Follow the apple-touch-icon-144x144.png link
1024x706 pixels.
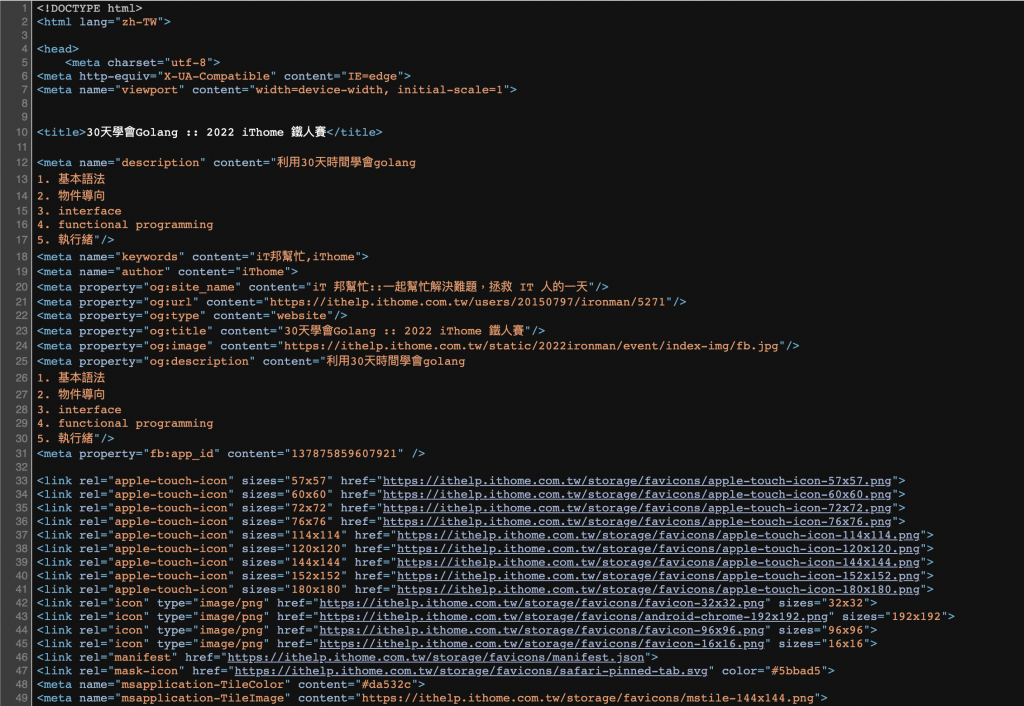[658, 562]
